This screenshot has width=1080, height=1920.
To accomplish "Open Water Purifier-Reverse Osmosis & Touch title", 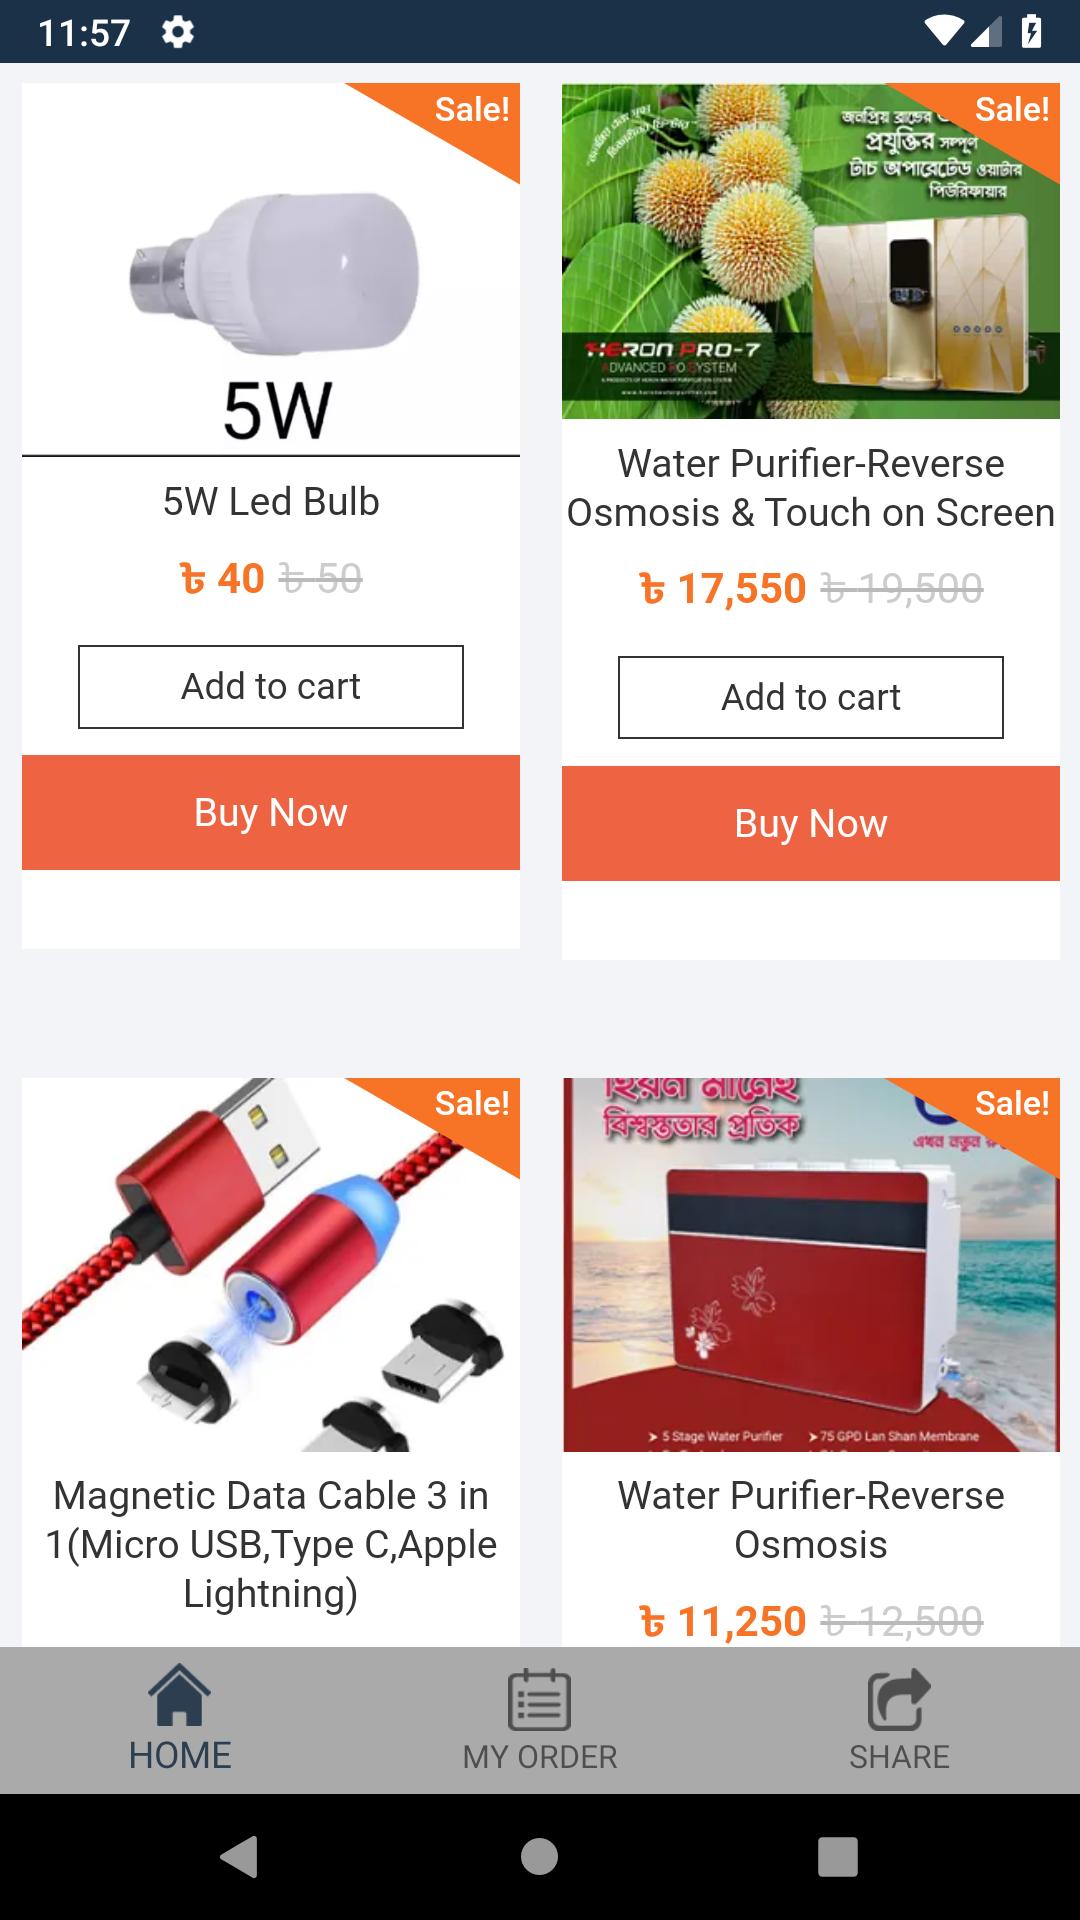I will [811, 488].
